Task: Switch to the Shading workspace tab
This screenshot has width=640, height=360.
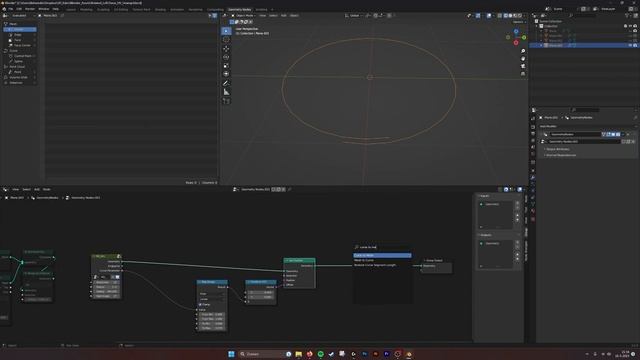Action: click(160, 9)
